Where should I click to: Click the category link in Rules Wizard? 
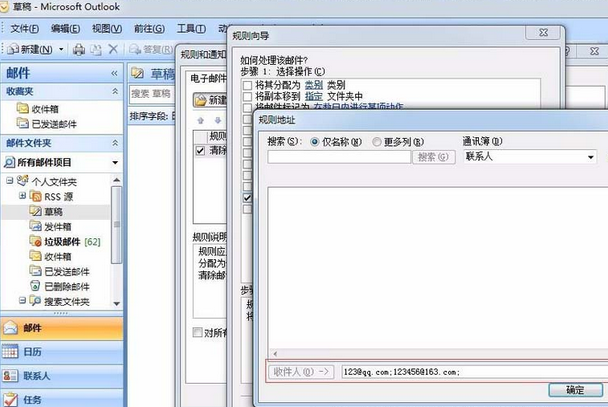314,85
